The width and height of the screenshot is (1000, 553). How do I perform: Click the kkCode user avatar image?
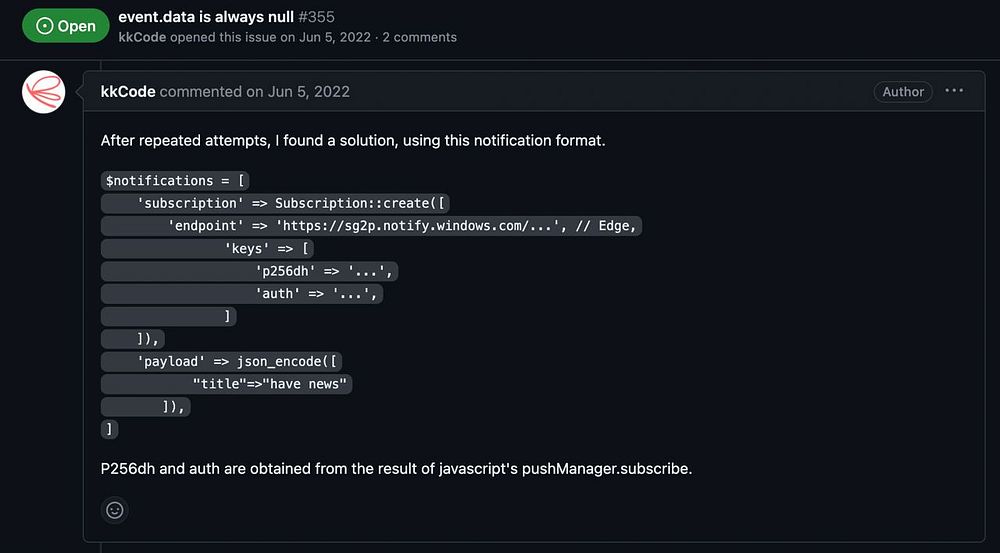pyautogui.click(x=44, y=92)
